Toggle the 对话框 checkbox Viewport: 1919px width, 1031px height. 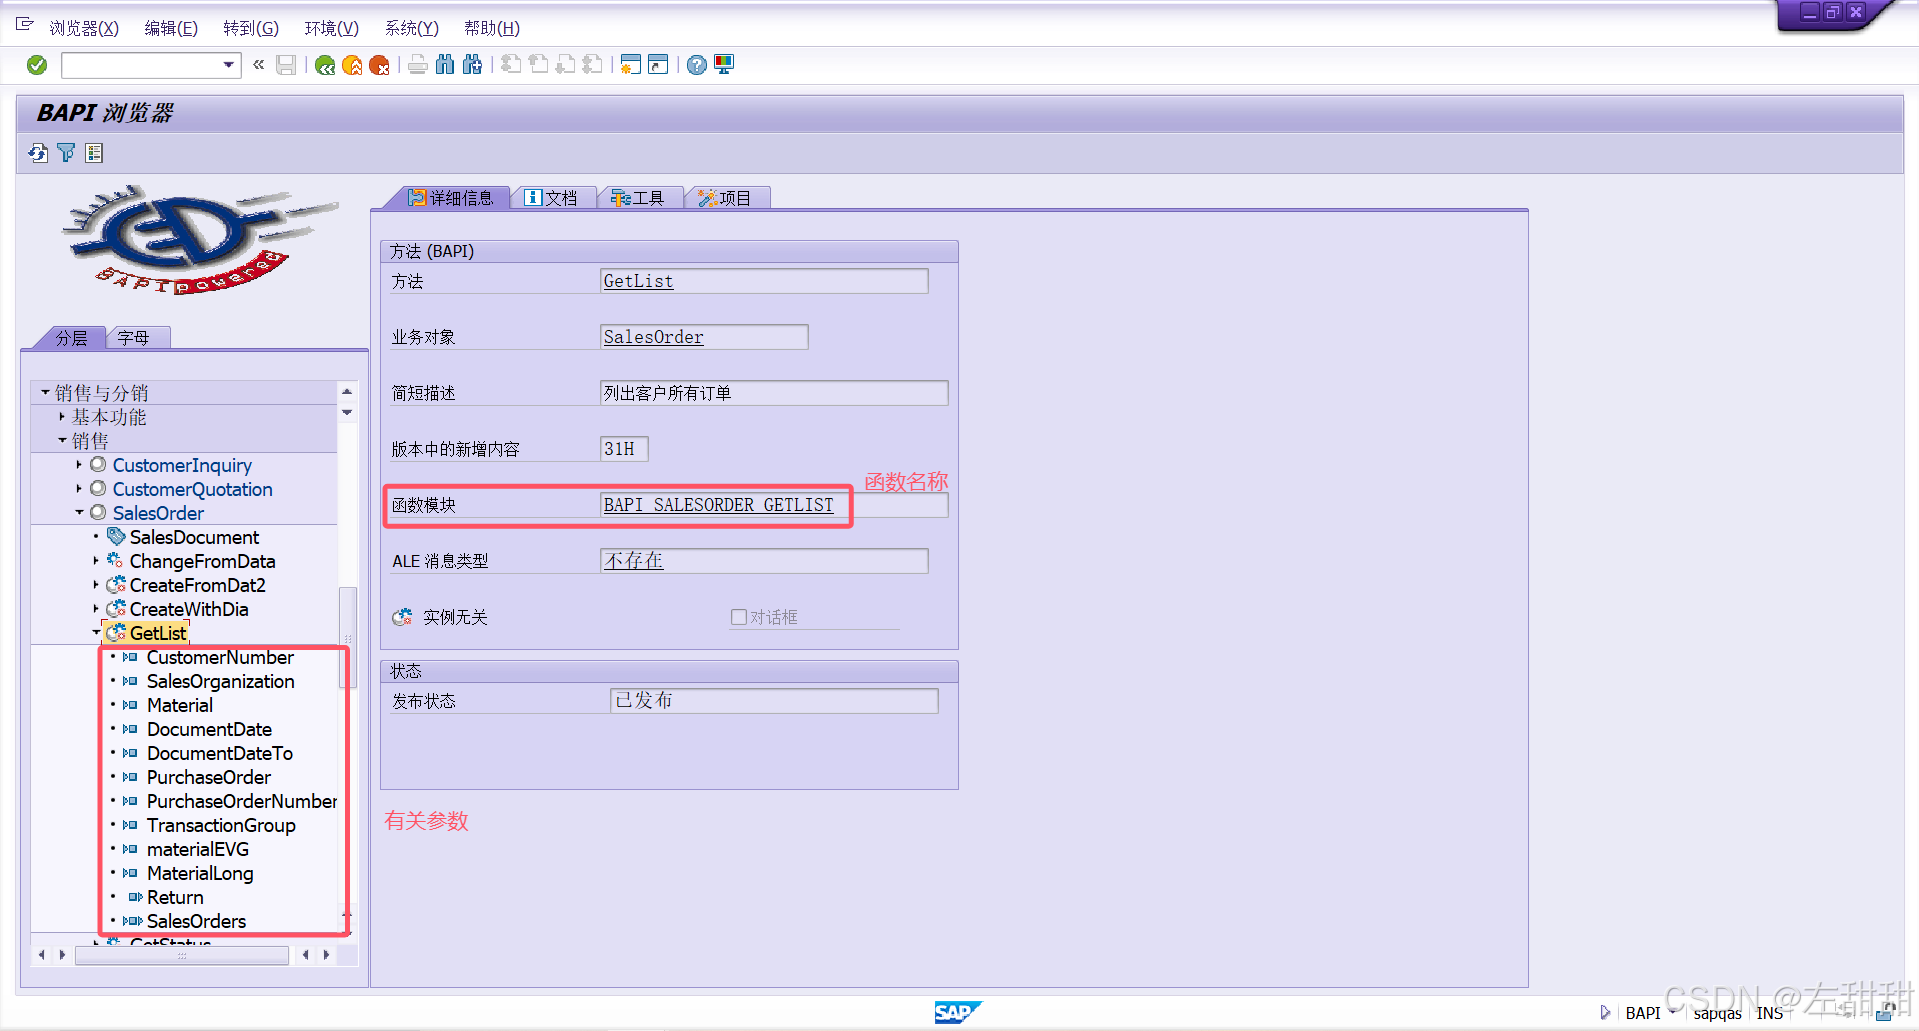[739, 617]
